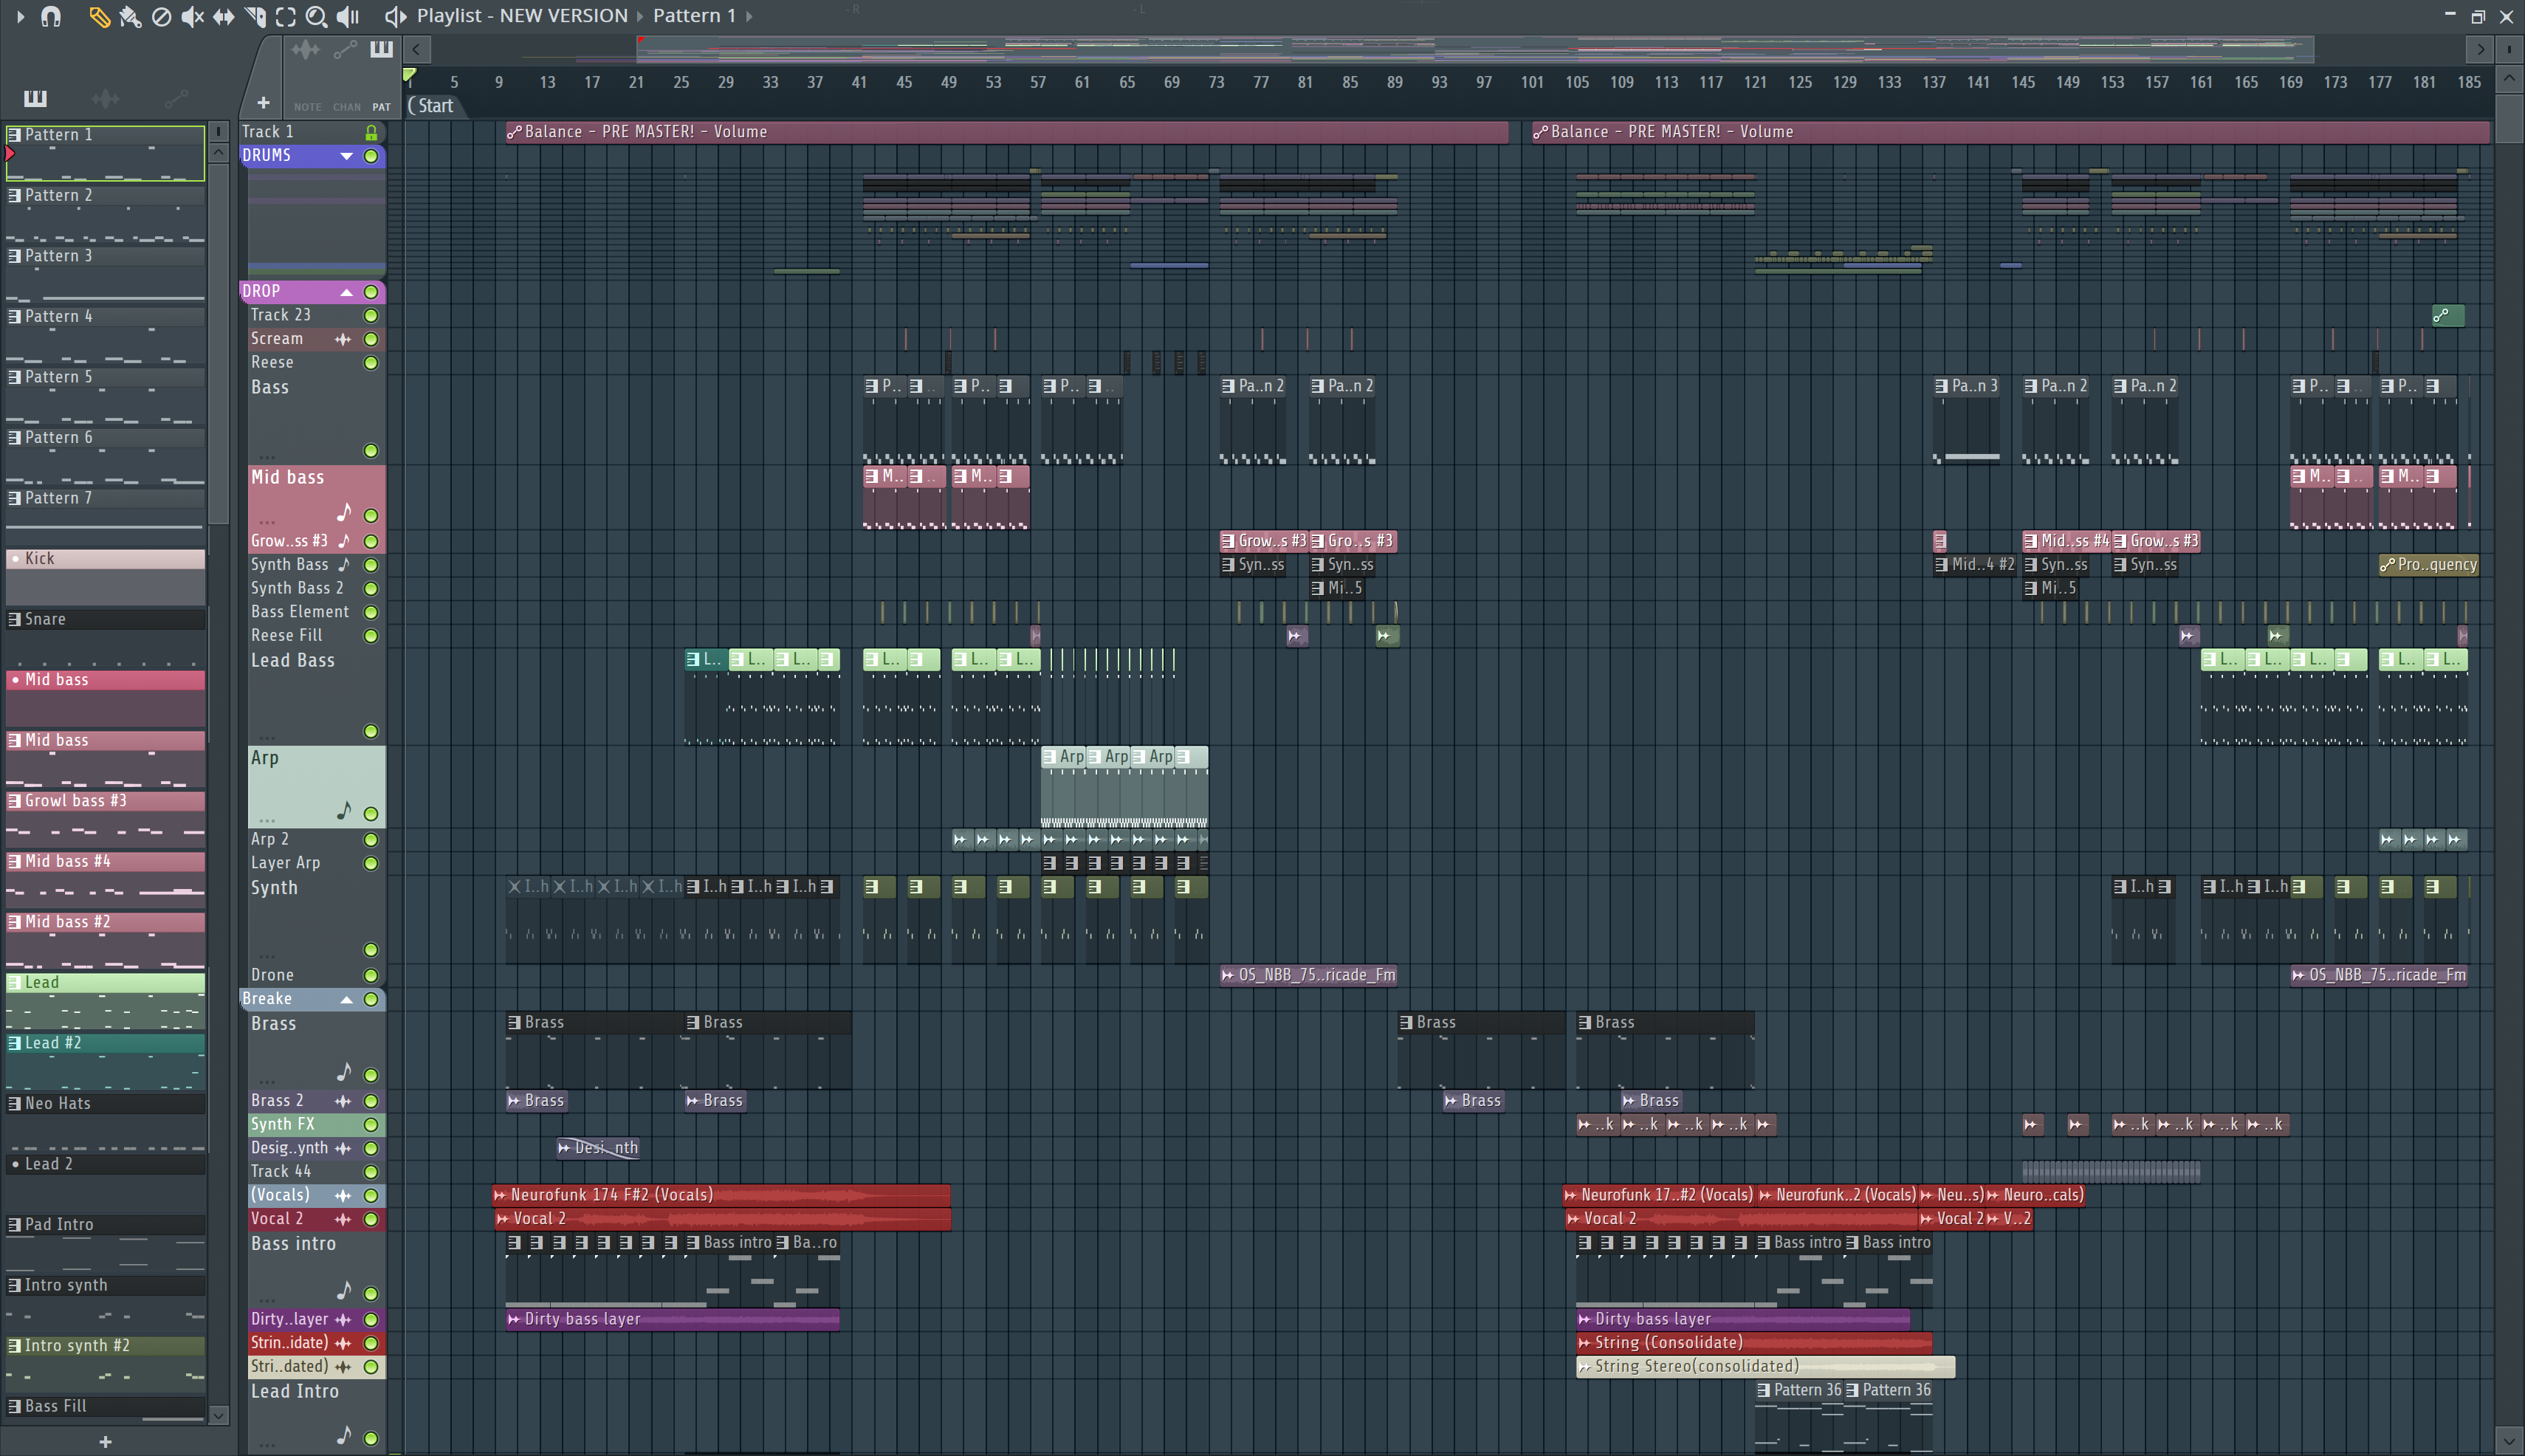Show automation clips with picker automation icon
This screenshot has width=2525, height=1456.
pyautogui.click(x=176, y=98)
